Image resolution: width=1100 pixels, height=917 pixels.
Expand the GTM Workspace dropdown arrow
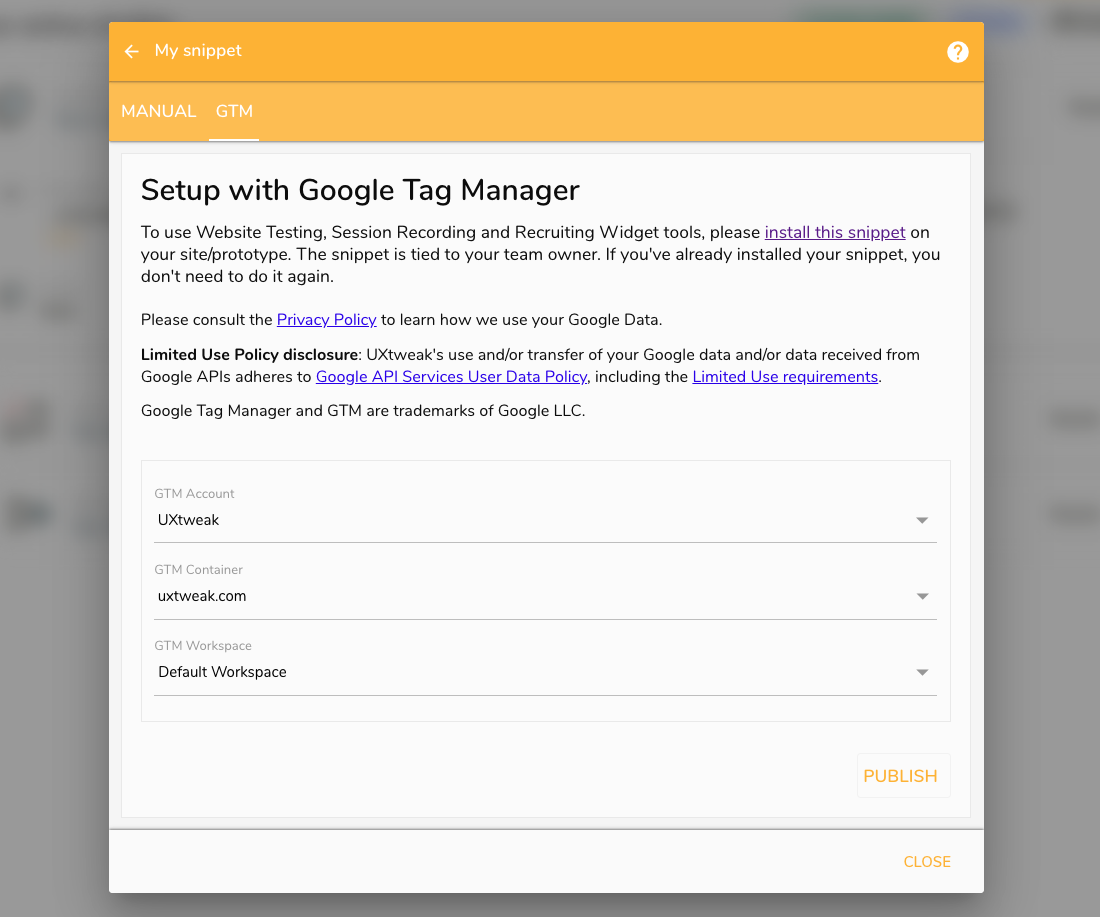coord(922,672)
